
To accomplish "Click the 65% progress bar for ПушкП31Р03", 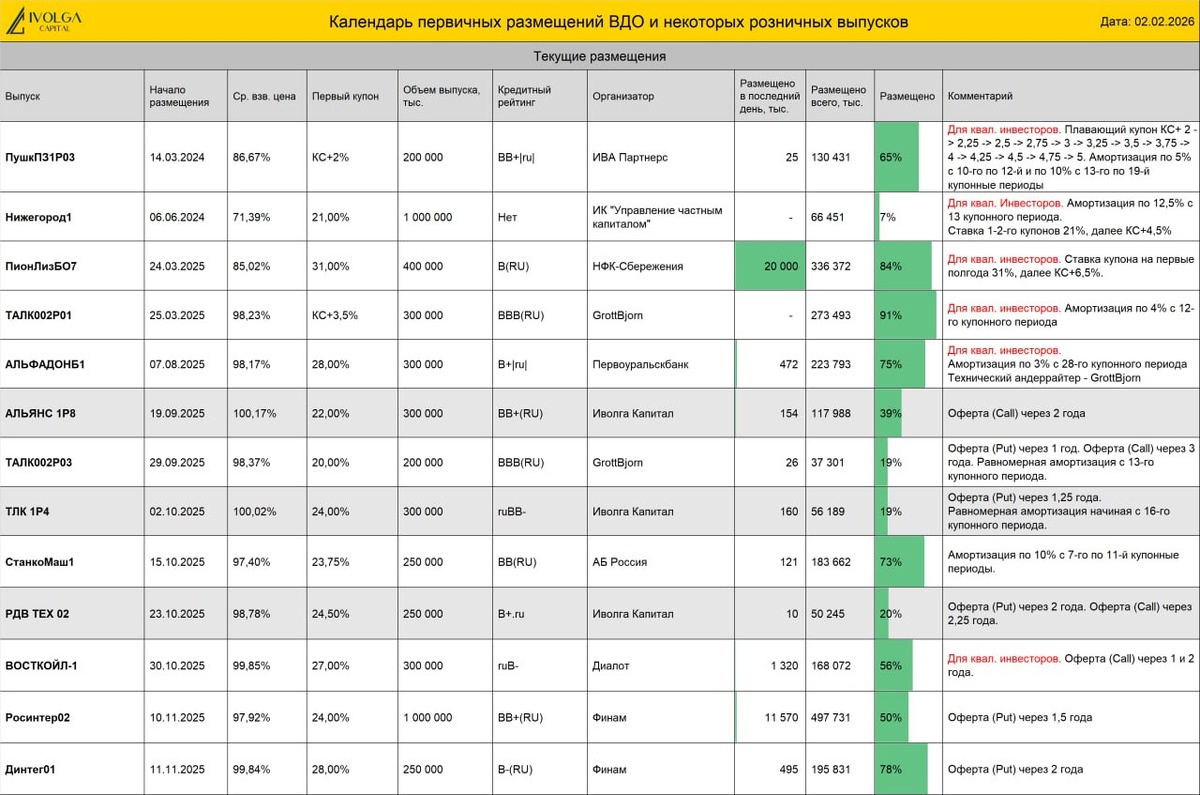I will pos(898,157).
